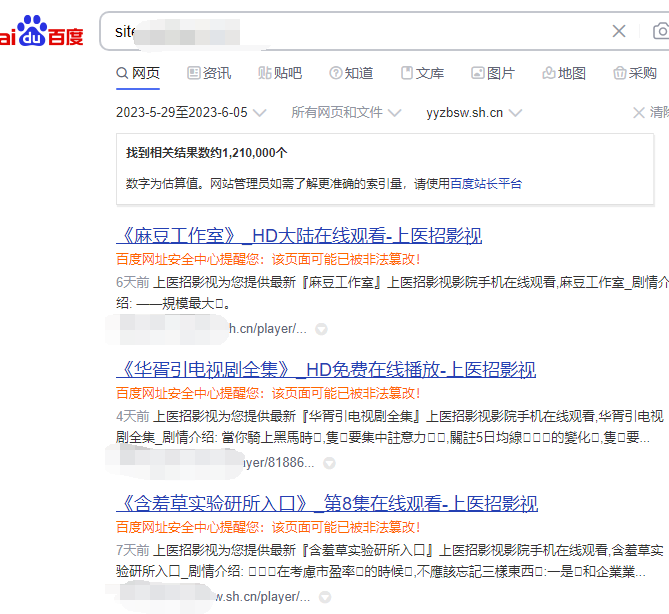Click the map icon beside 地图
This screenshot has width=669, height=614.
549,73
